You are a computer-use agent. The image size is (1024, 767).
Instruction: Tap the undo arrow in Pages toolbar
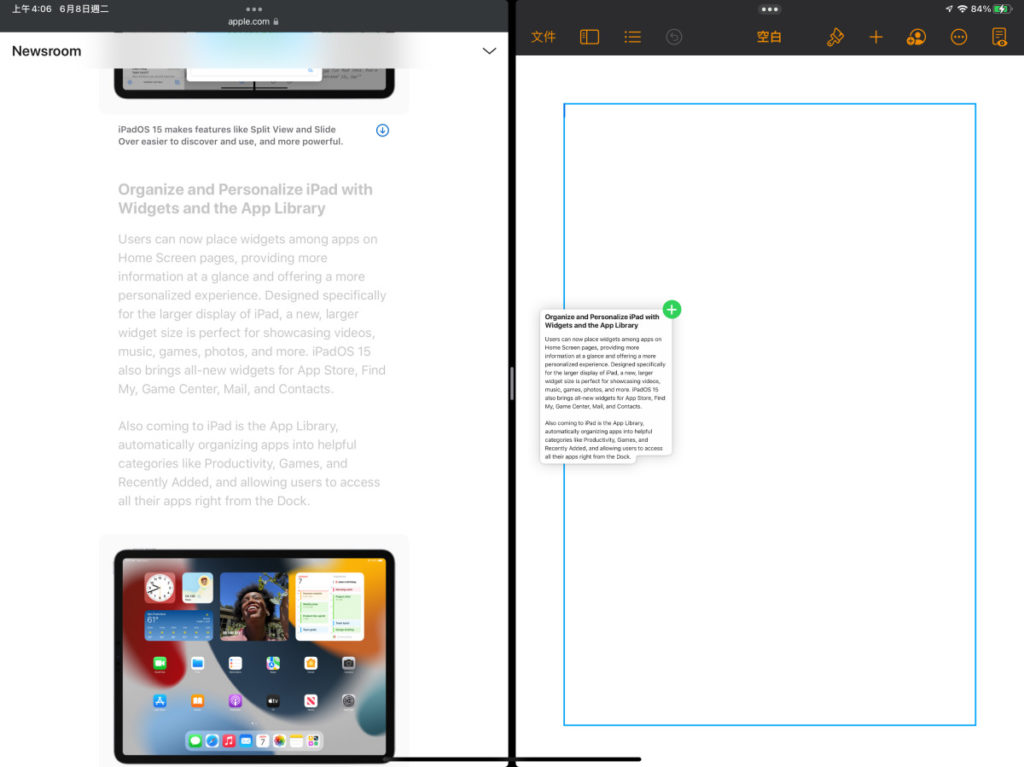[674, 37]
